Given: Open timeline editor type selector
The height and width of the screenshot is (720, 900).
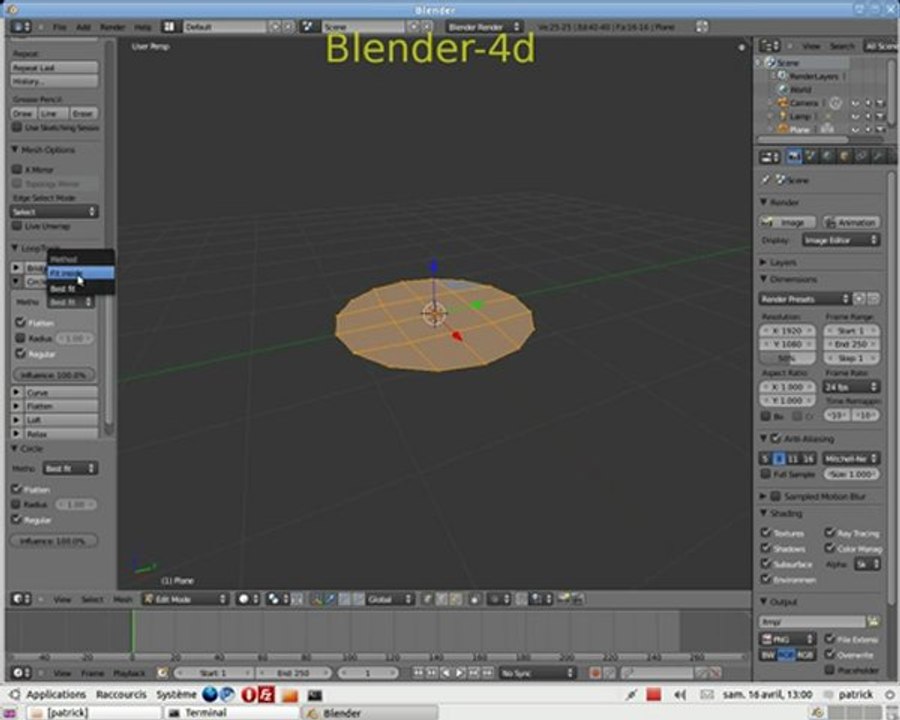Looking at the screenshot, I should pyautogui.click(x=21, y=672).
